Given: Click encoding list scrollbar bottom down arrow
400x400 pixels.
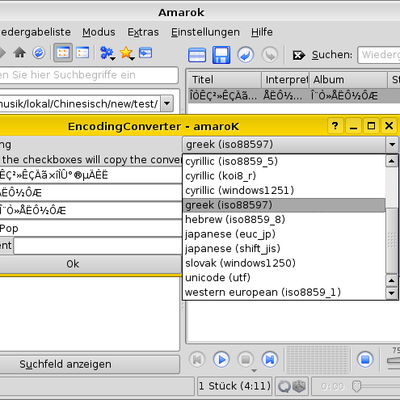Looking at the screenshot, I should coord(391,293).
